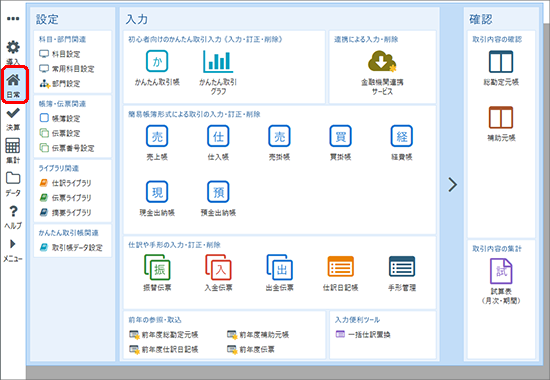The height and width of the screenshot is (380, 550).
Task: Open 科目設定 in settings
Action: click(60, 54)
